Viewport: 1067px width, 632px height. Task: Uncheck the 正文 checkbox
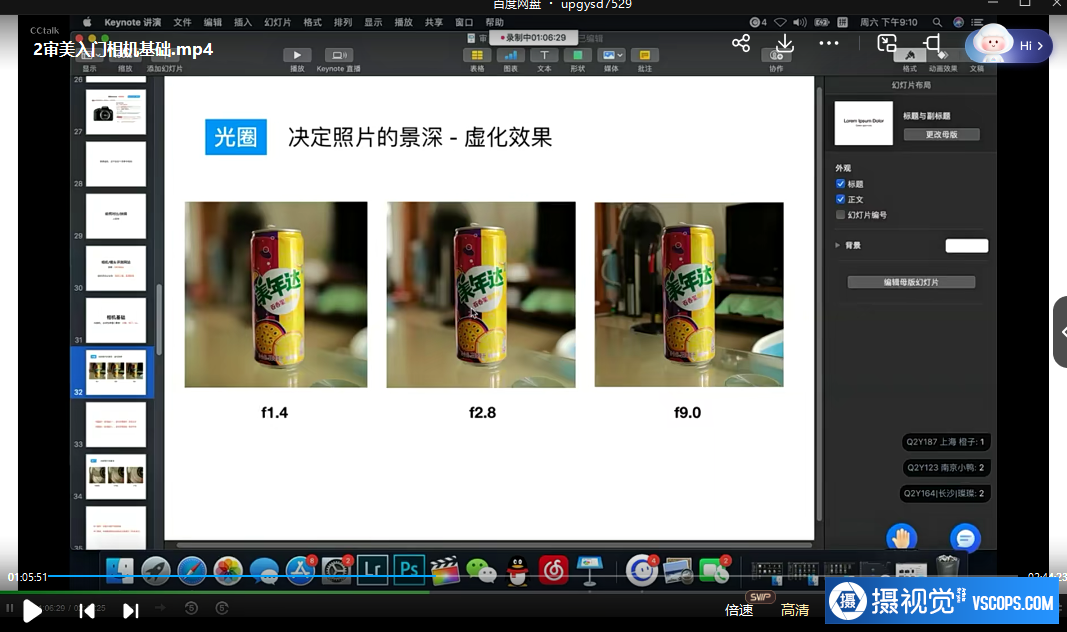coord(840,199)
